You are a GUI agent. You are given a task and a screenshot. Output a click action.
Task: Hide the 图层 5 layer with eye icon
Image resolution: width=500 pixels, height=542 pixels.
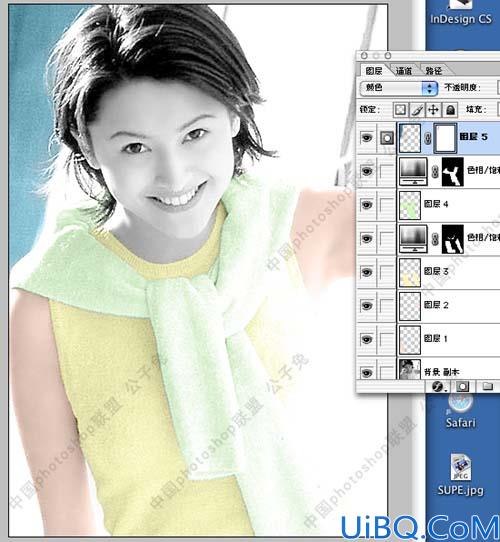coord(367,138)
